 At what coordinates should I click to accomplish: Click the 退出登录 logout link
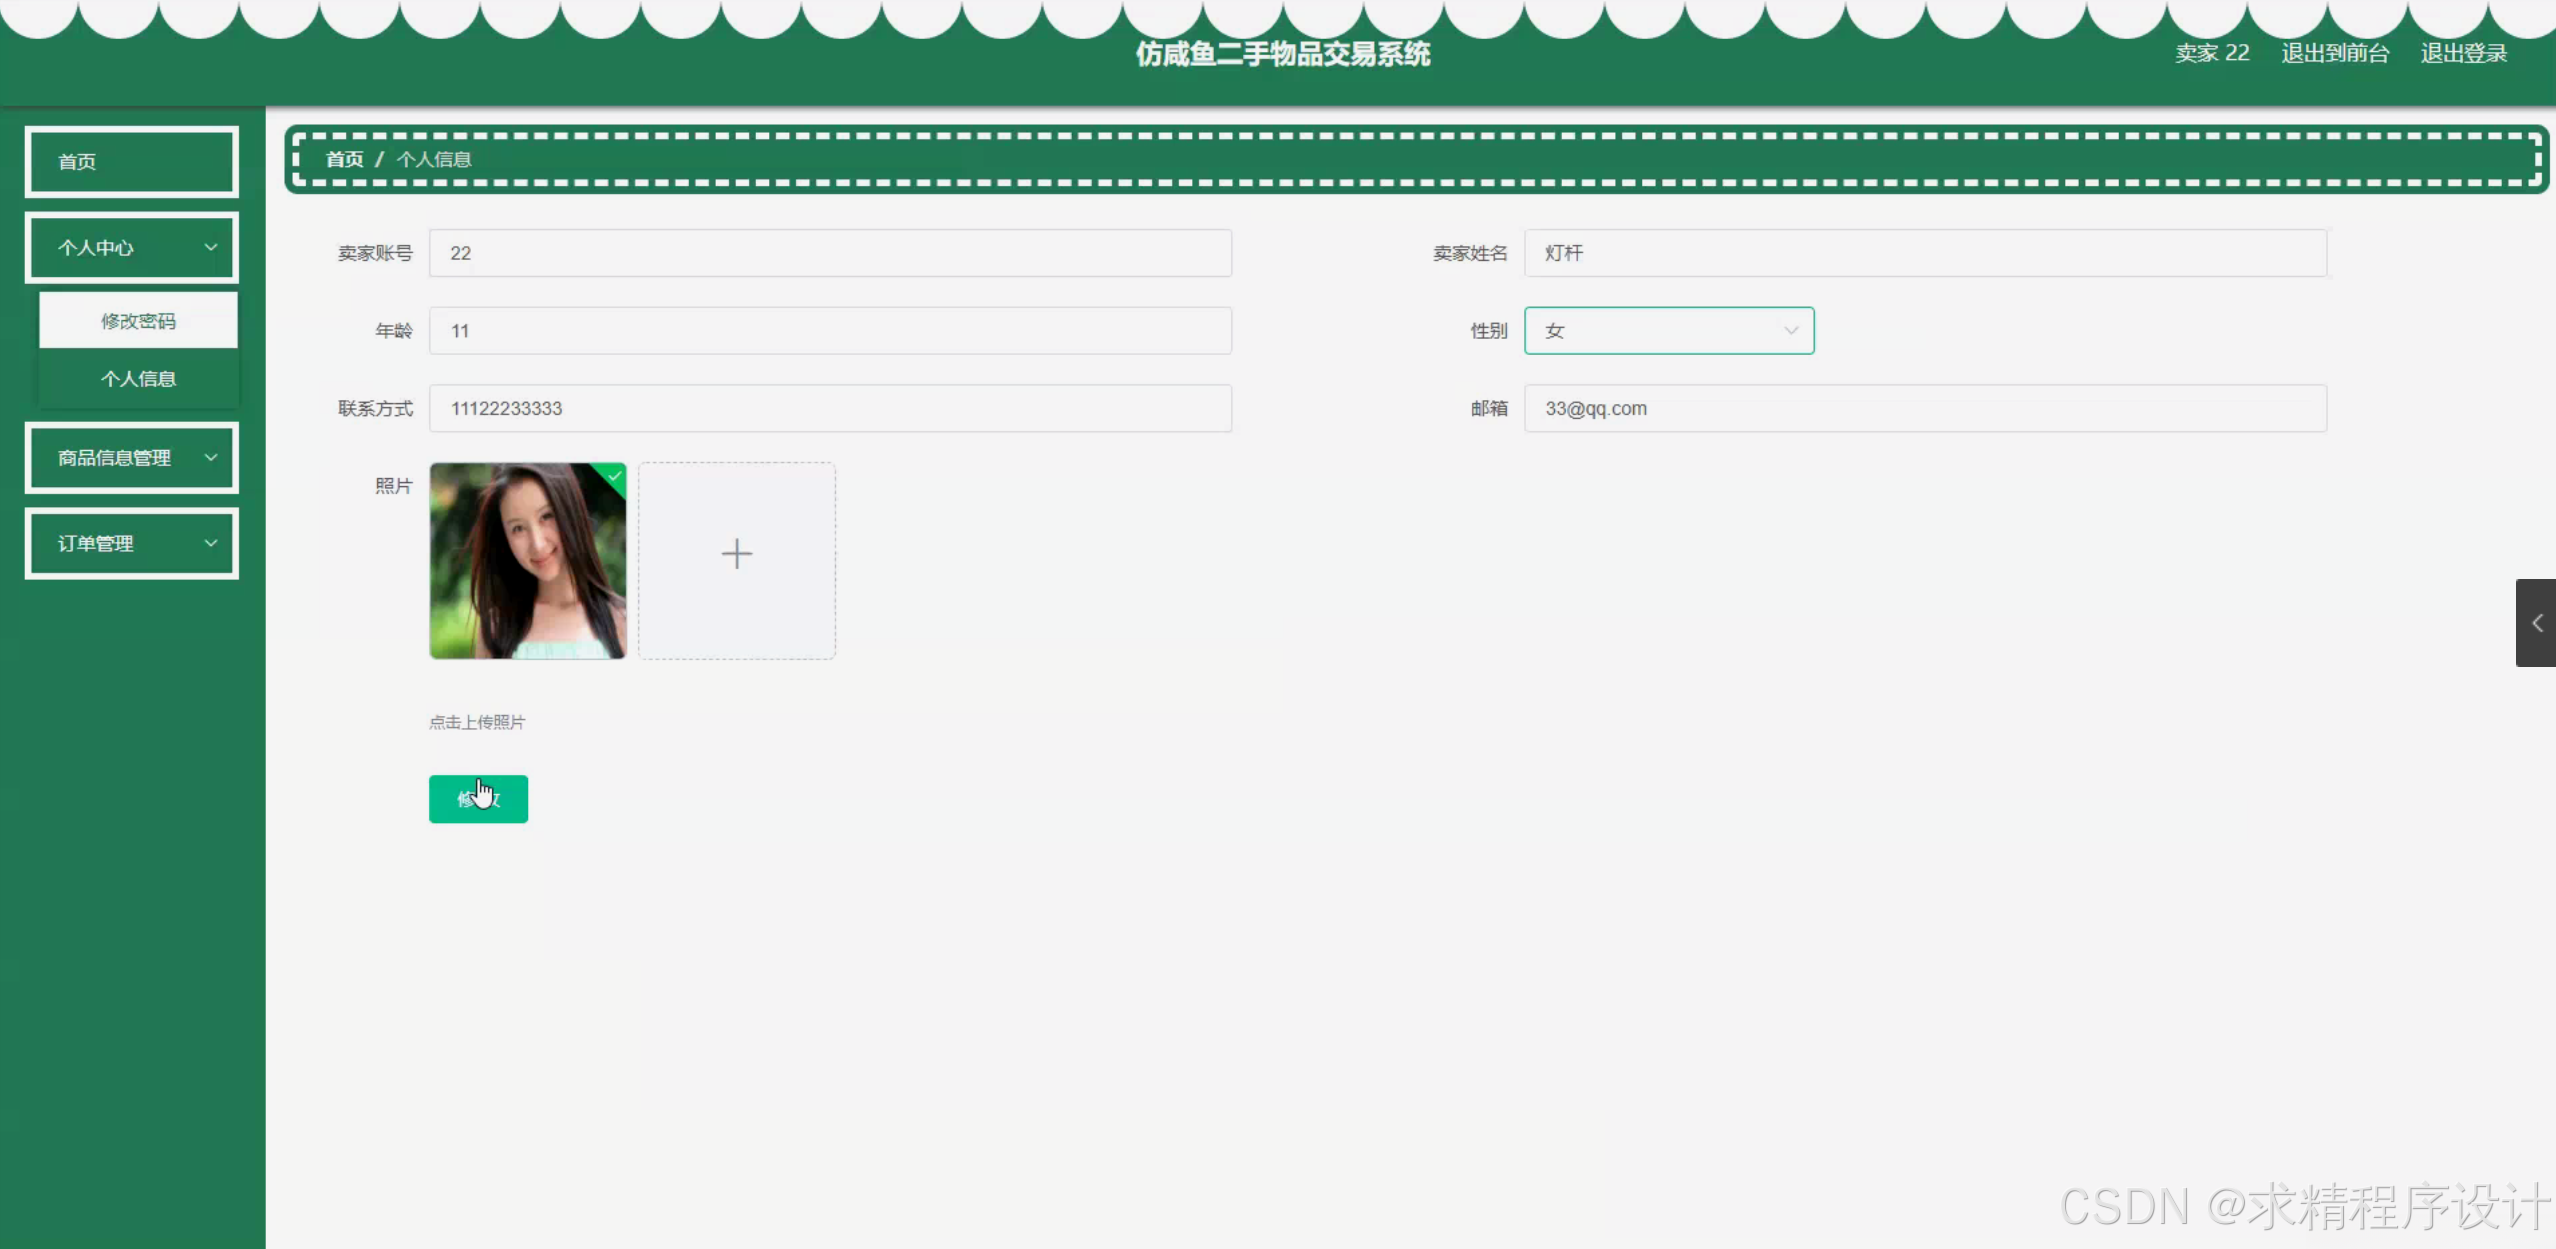pyautogui.click(x=2463, y=53)
